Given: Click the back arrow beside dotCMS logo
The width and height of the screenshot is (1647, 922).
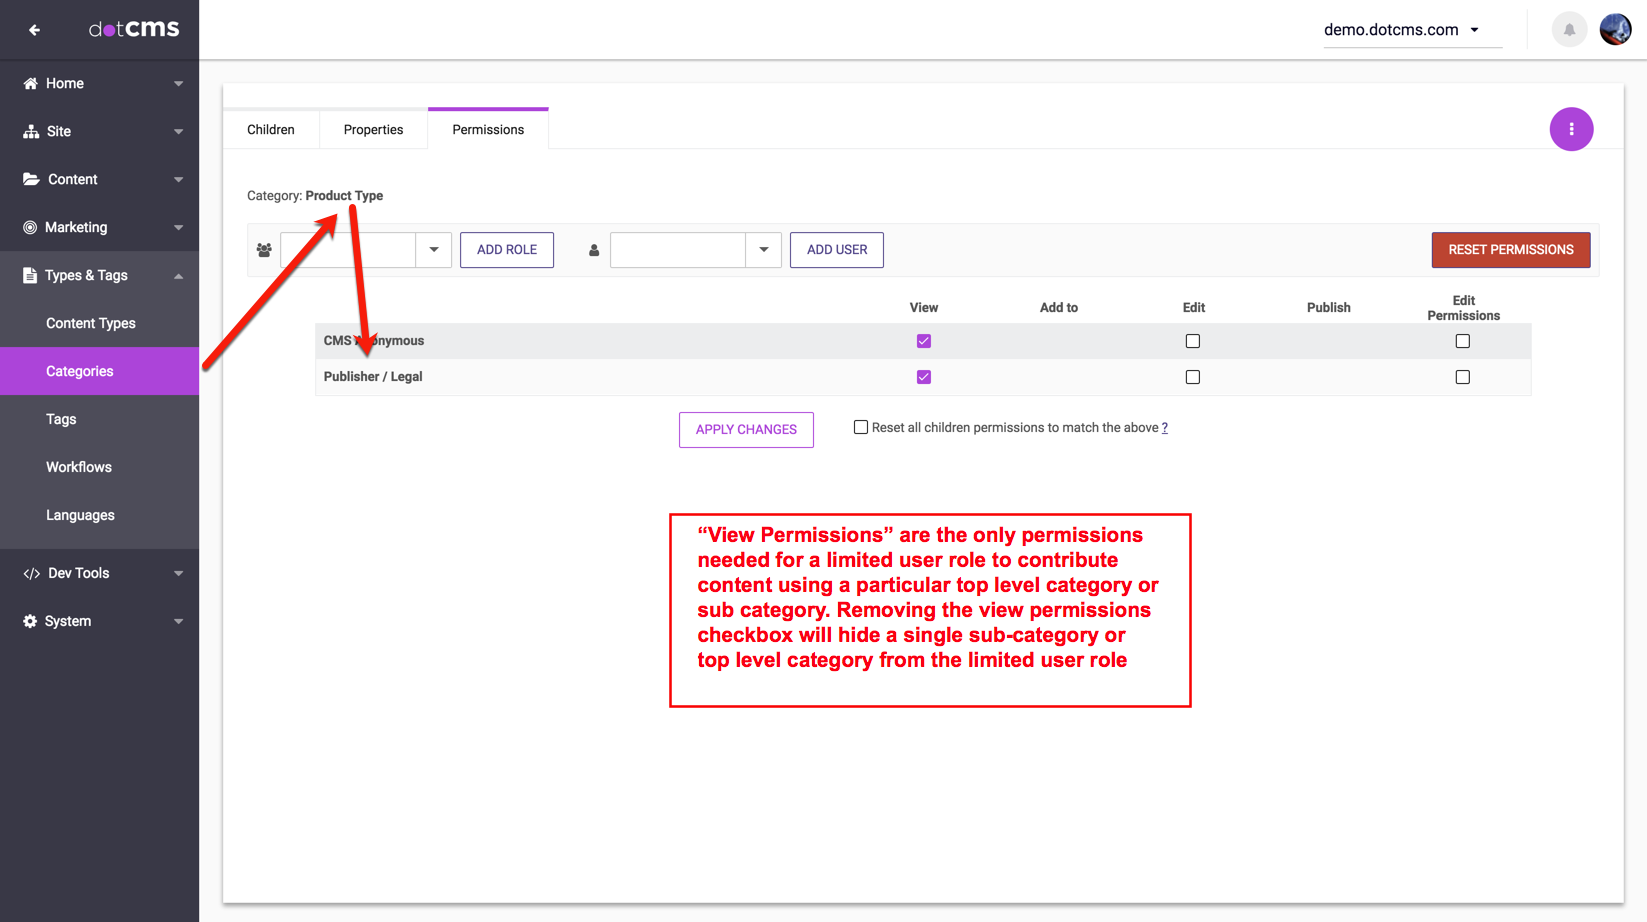Looking at the screenshot, I should click(x=35, y=30).
